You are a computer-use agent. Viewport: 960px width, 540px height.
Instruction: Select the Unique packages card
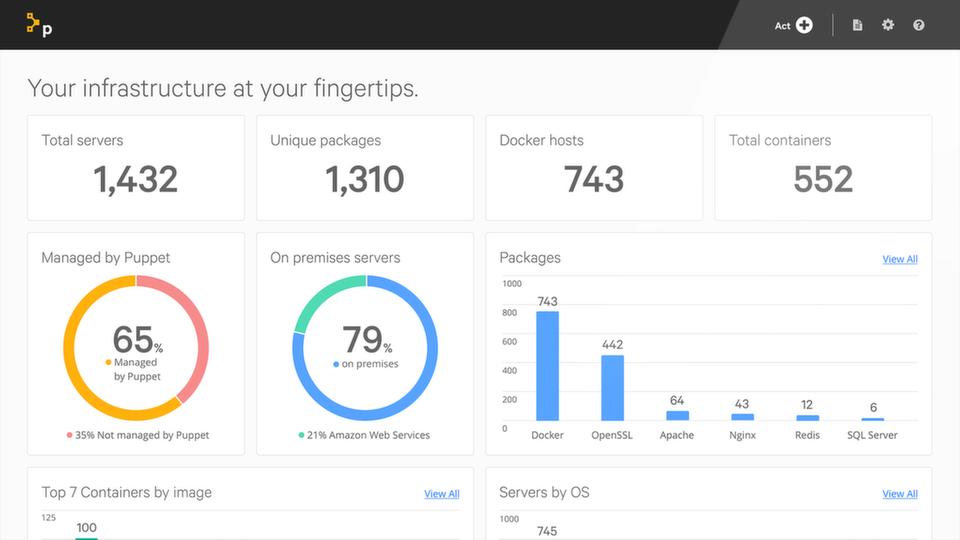365,168
